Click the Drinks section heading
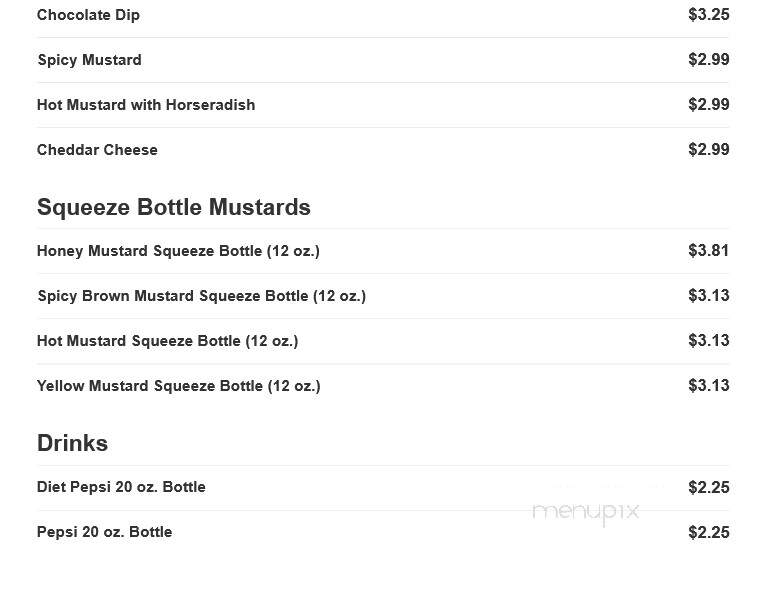The image size is (765, 594). (x=72, y=443)
